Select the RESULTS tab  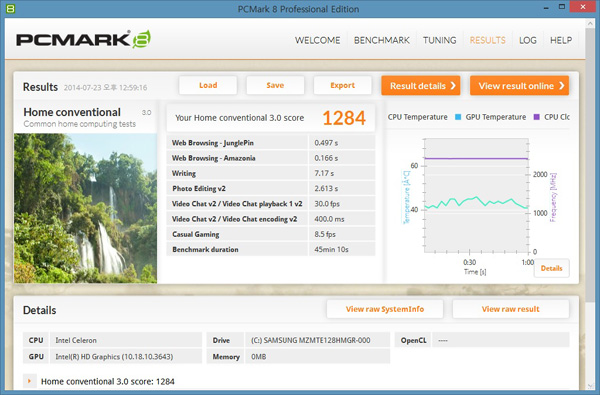(x=488, y=40)
